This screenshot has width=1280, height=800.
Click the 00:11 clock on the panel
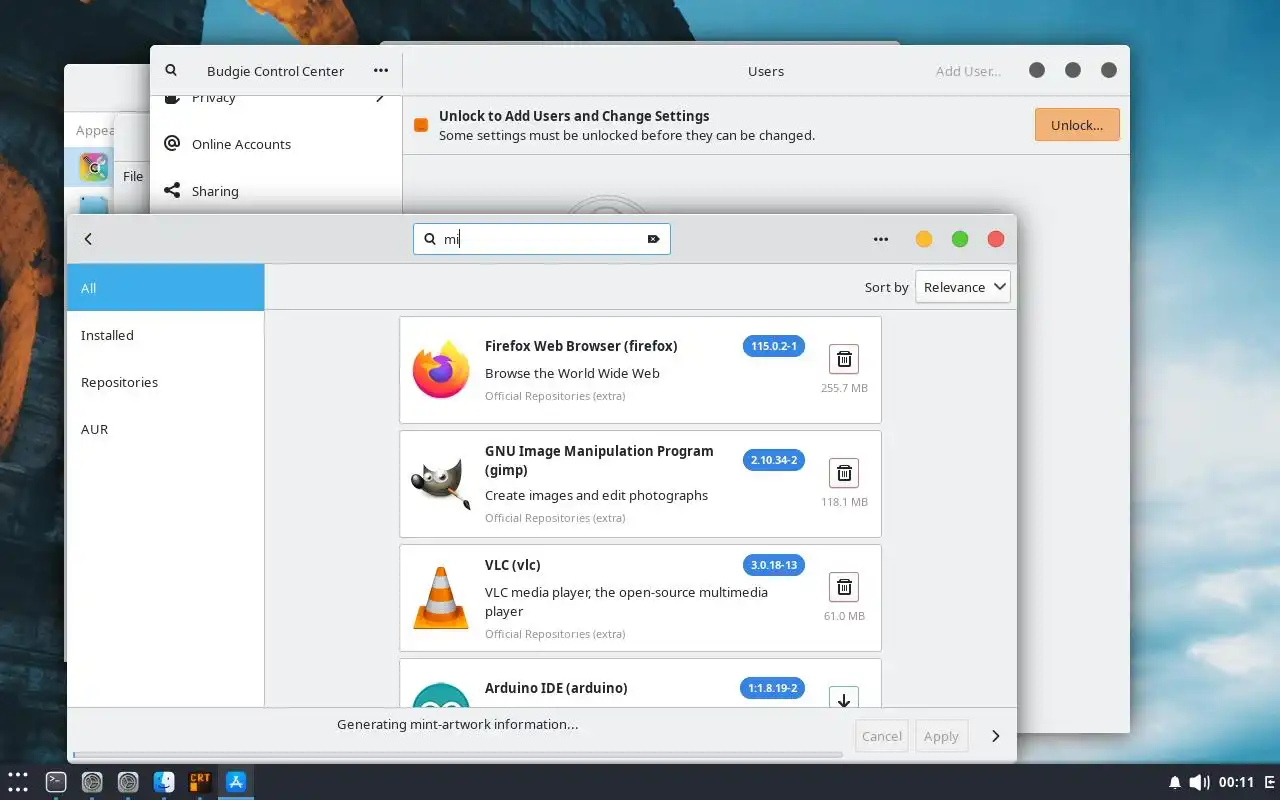(x=1236, y=782)
